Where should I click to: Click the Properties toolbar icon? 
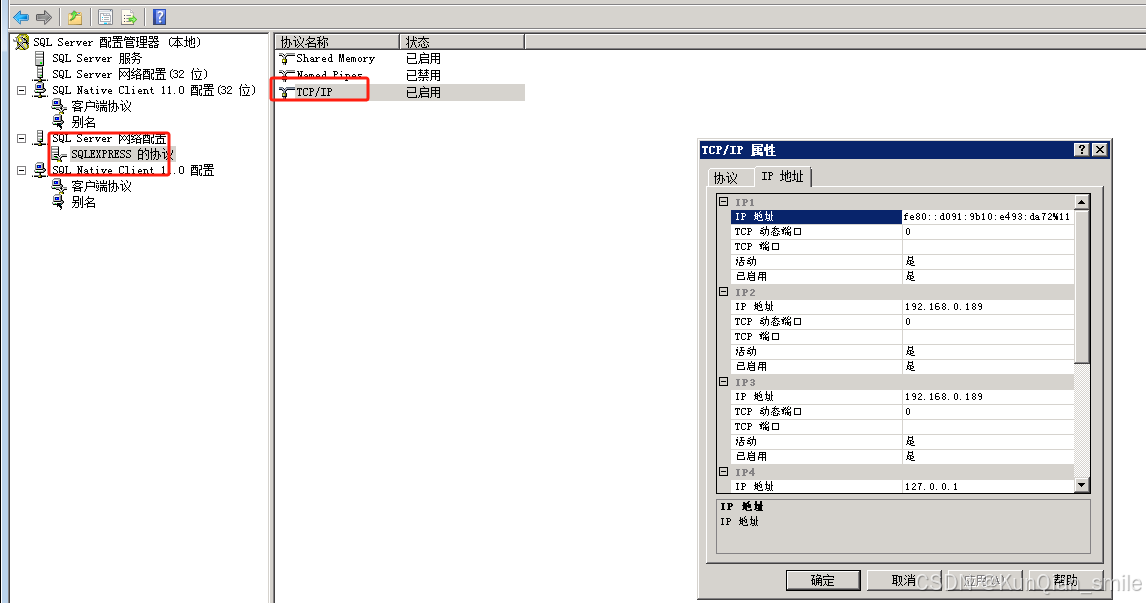pyautogui.click(x=105, y=17)
